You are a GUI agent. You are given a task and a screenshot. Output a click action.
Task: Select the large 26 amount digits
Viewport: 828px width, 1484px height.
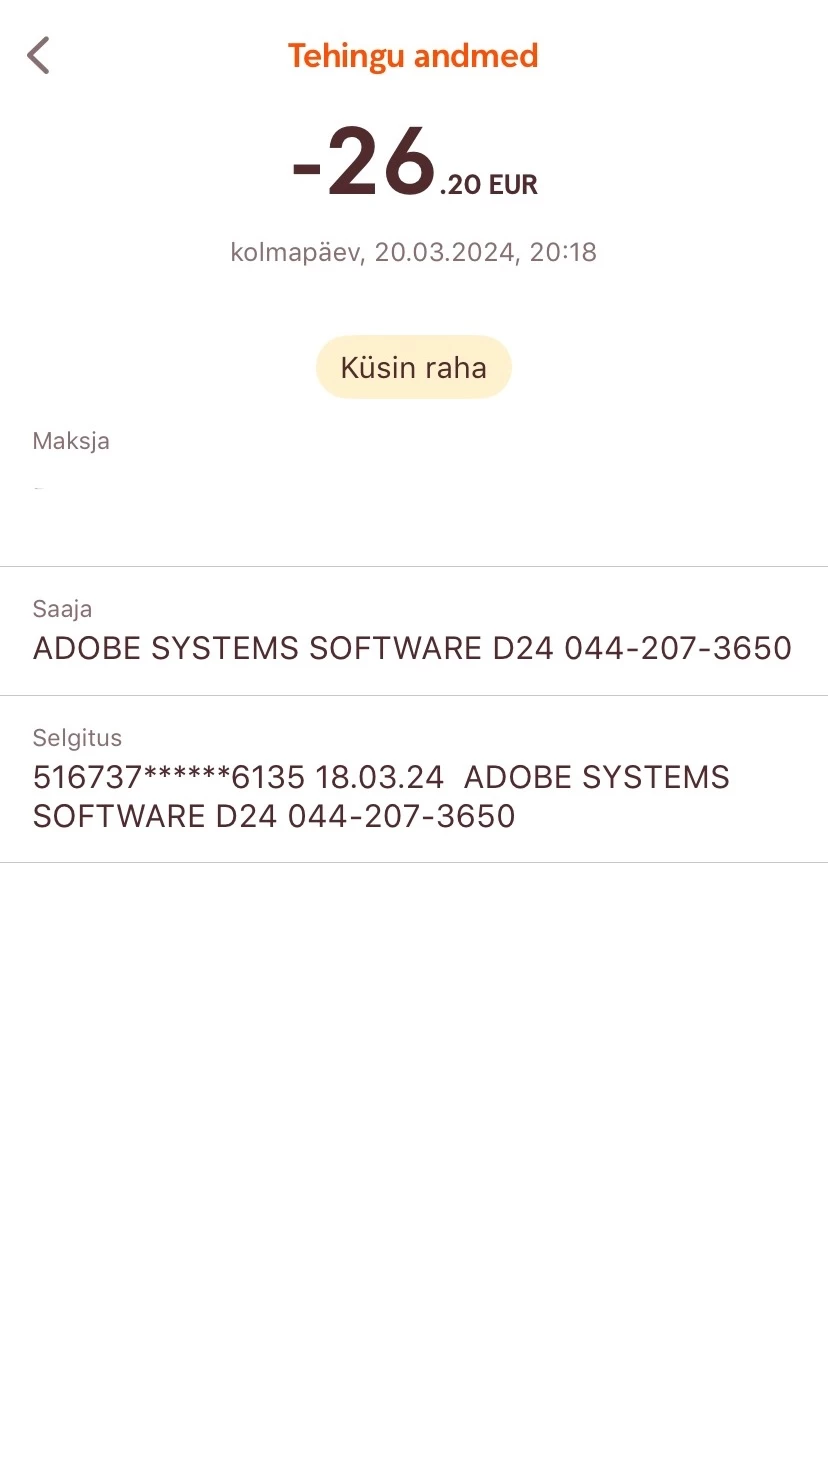(x=382, y=161)
